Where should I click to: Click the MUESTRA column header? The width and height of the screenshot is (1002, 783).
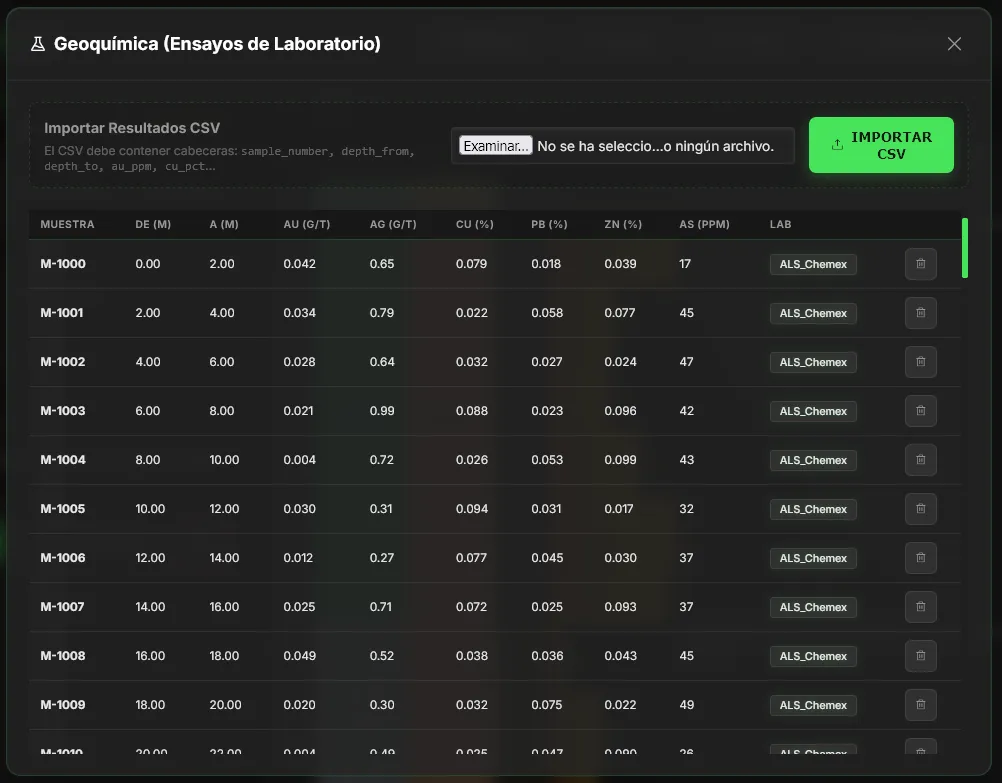pos(67,224)
